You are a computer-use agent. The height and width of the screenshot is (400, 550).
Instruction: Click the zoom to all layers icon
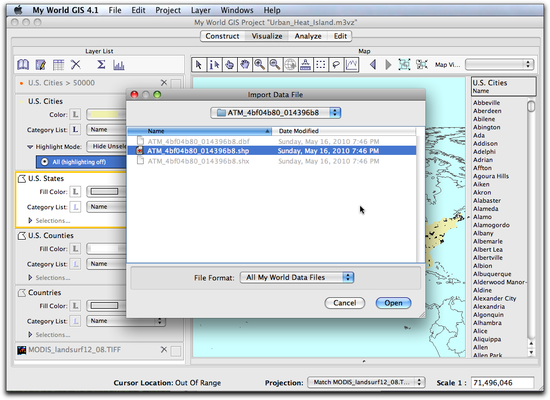(x=404, y=65)
